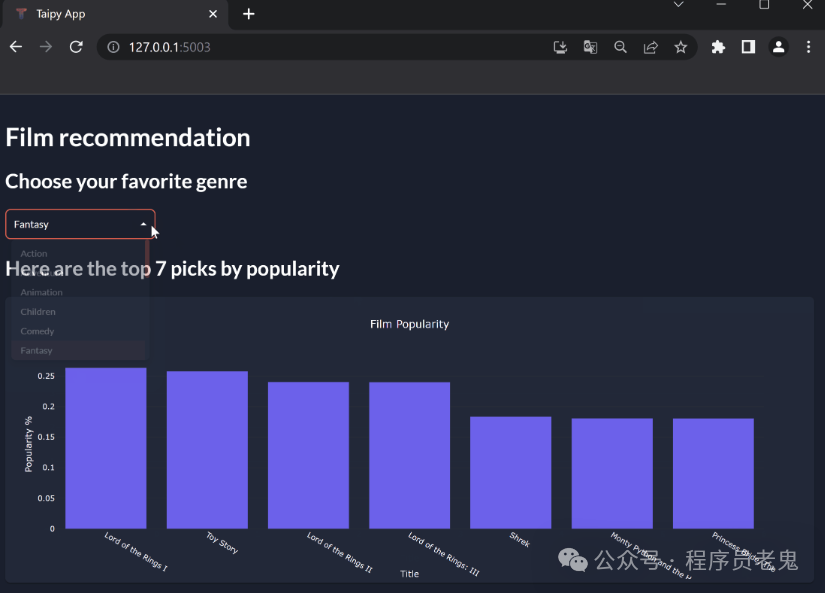Open the translate page icon

pos(590,47)
